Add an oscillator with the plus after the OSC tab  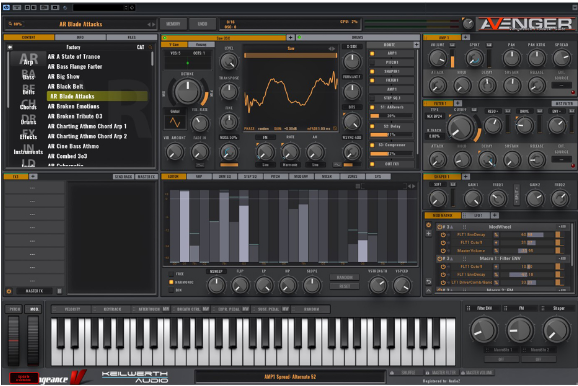[290, 37]
